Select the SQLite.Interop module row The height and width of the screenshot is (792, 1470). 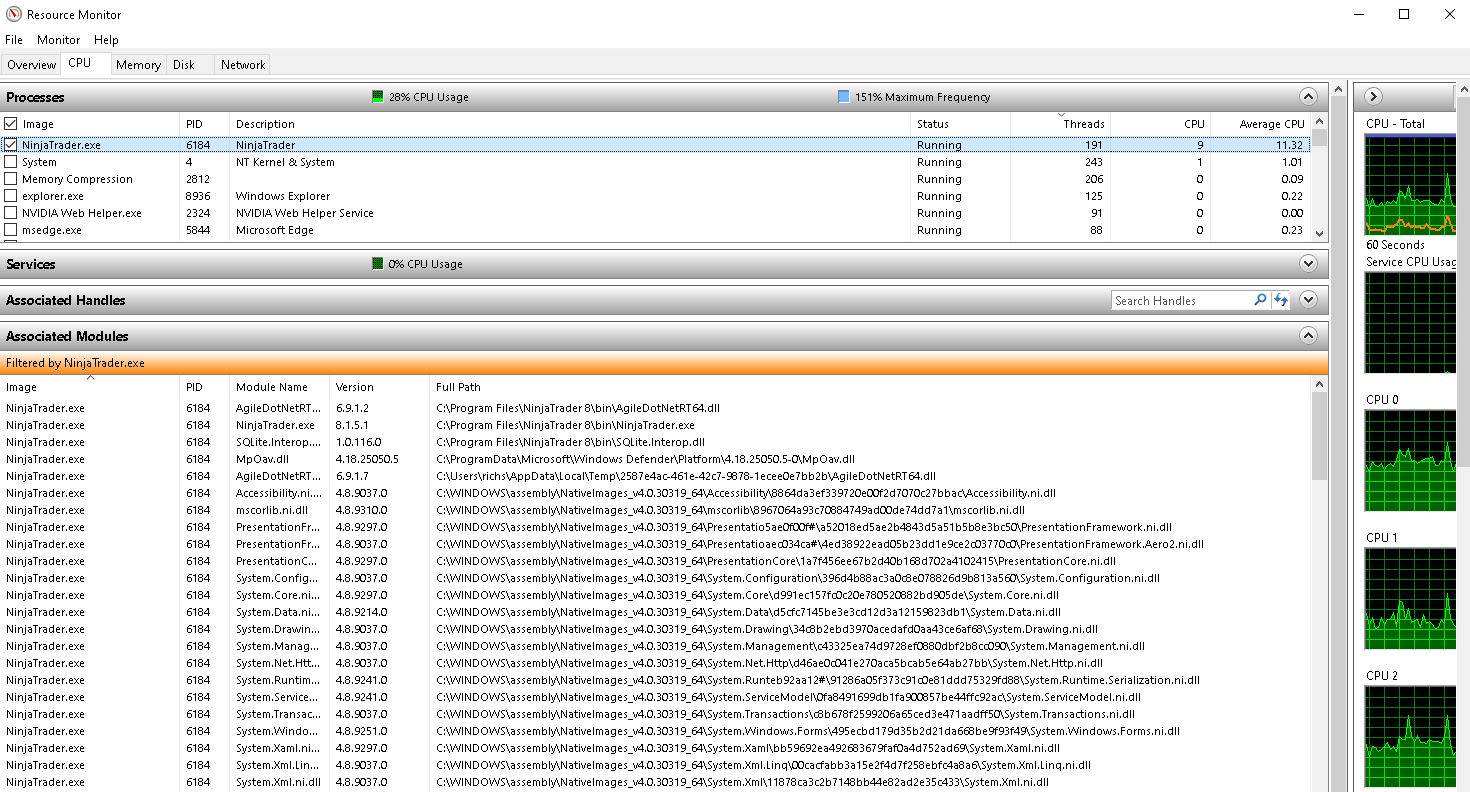[x=655, y=442]
